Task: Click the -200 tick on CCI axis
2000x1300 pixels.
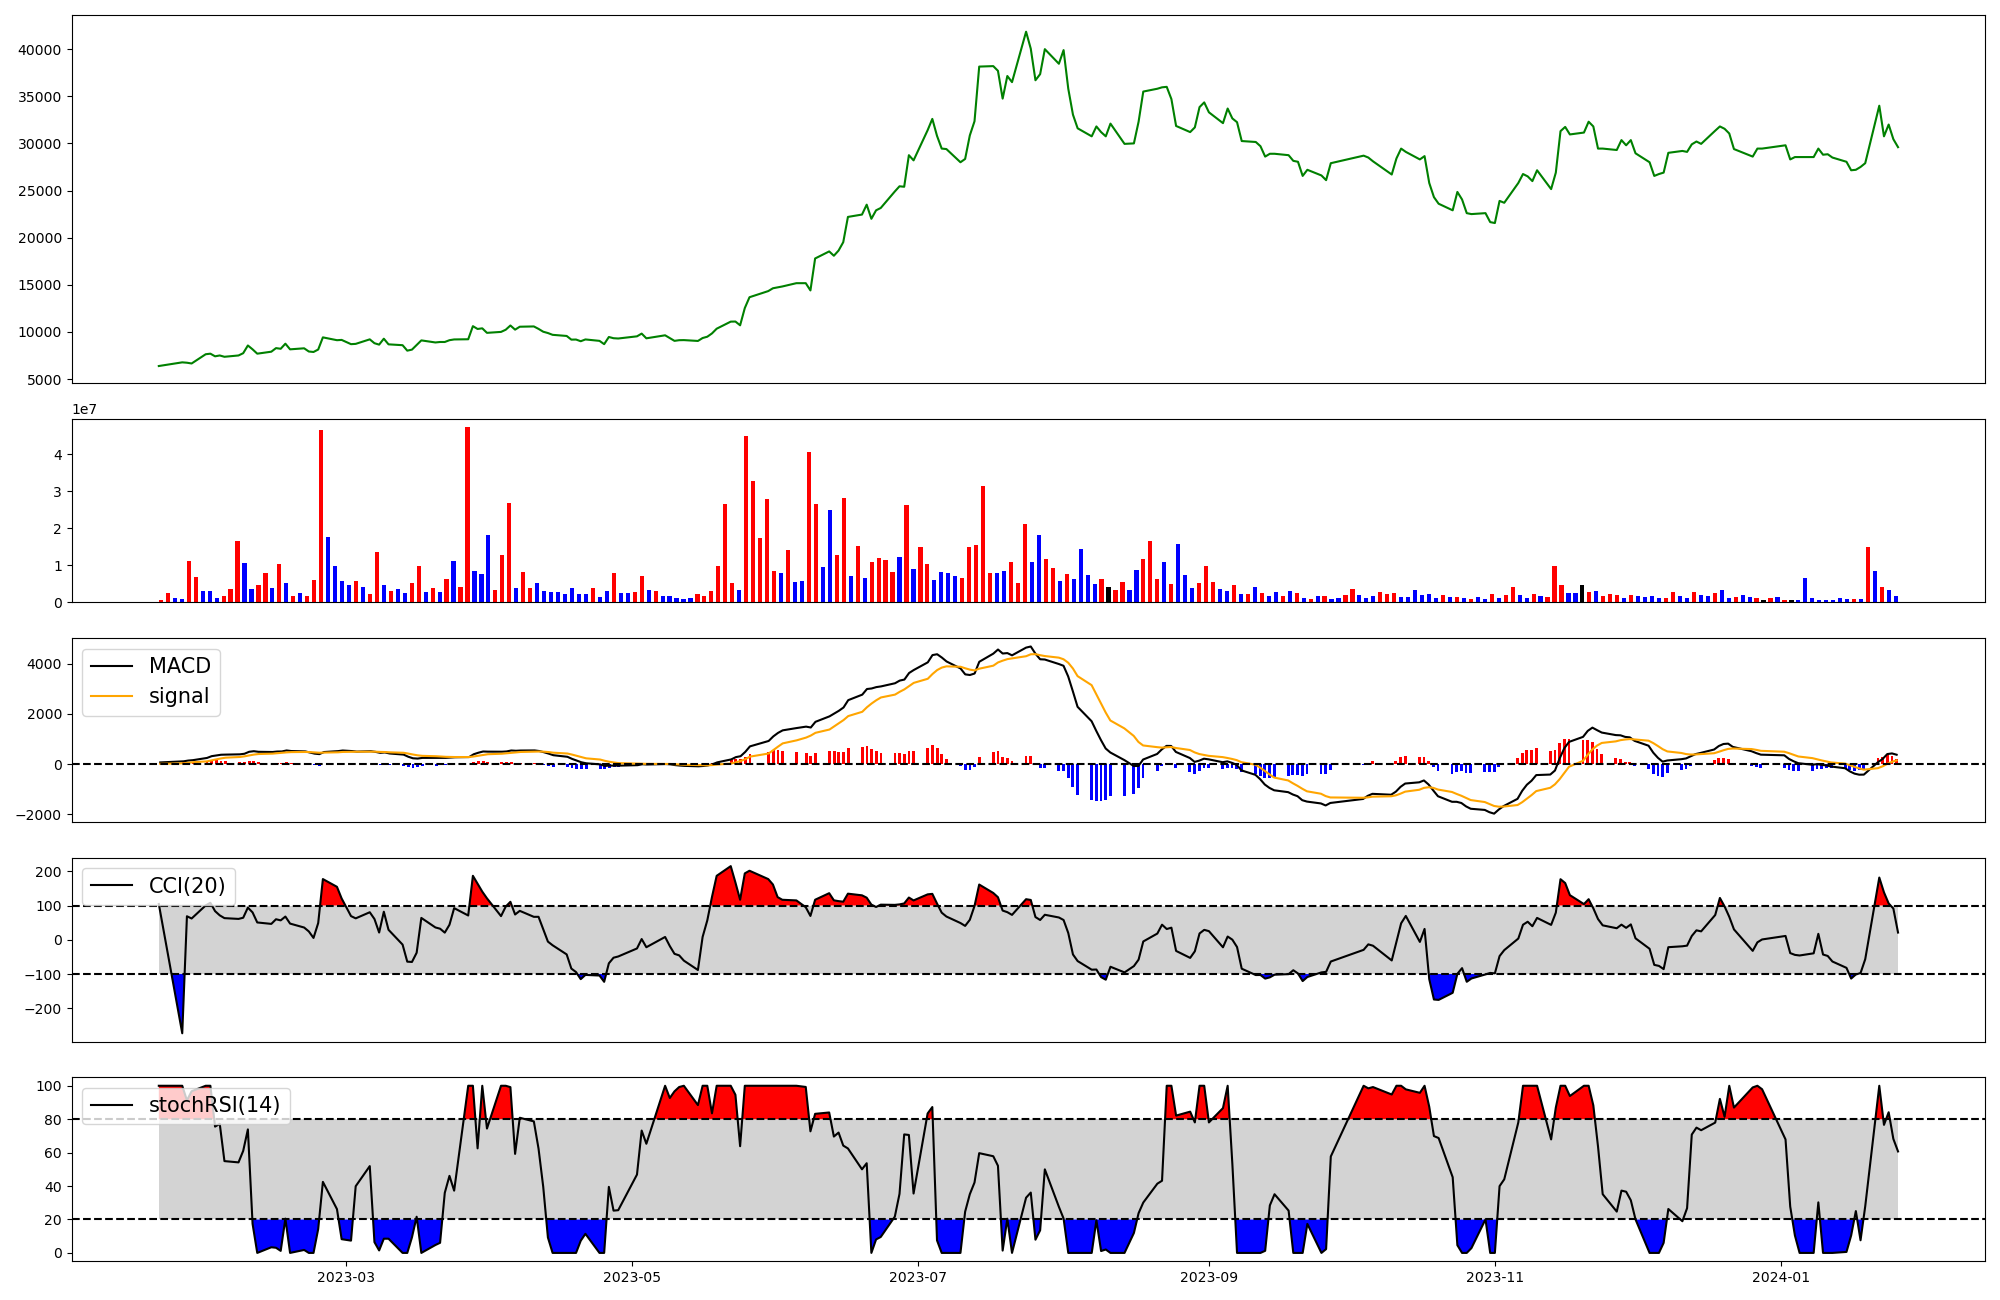Action: 44,1009
